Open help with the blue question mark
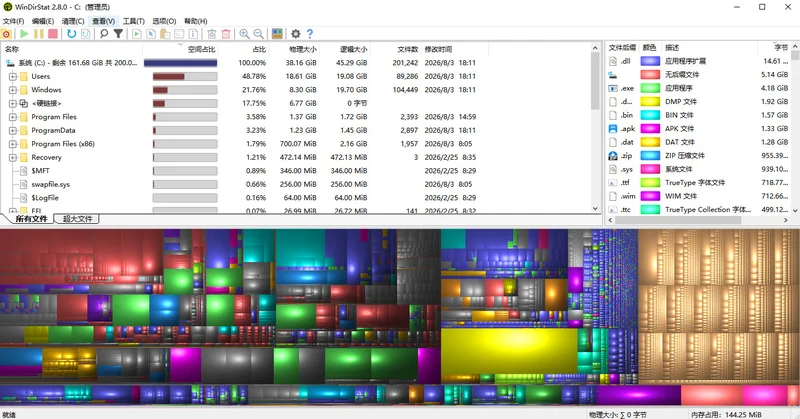The image size is (800, 419). [310, 34]
